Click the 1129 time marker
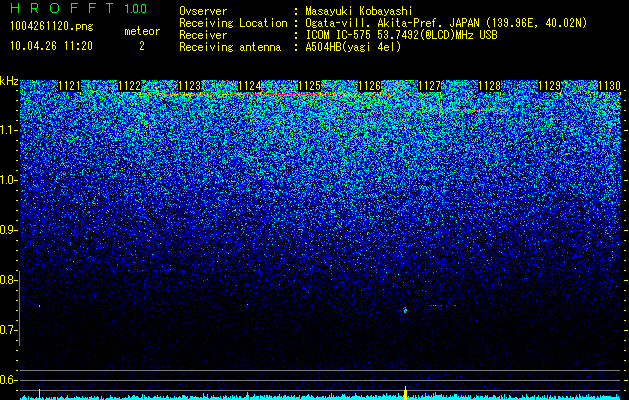The width and height of the screenshot is (629, 400). [549, 86]
